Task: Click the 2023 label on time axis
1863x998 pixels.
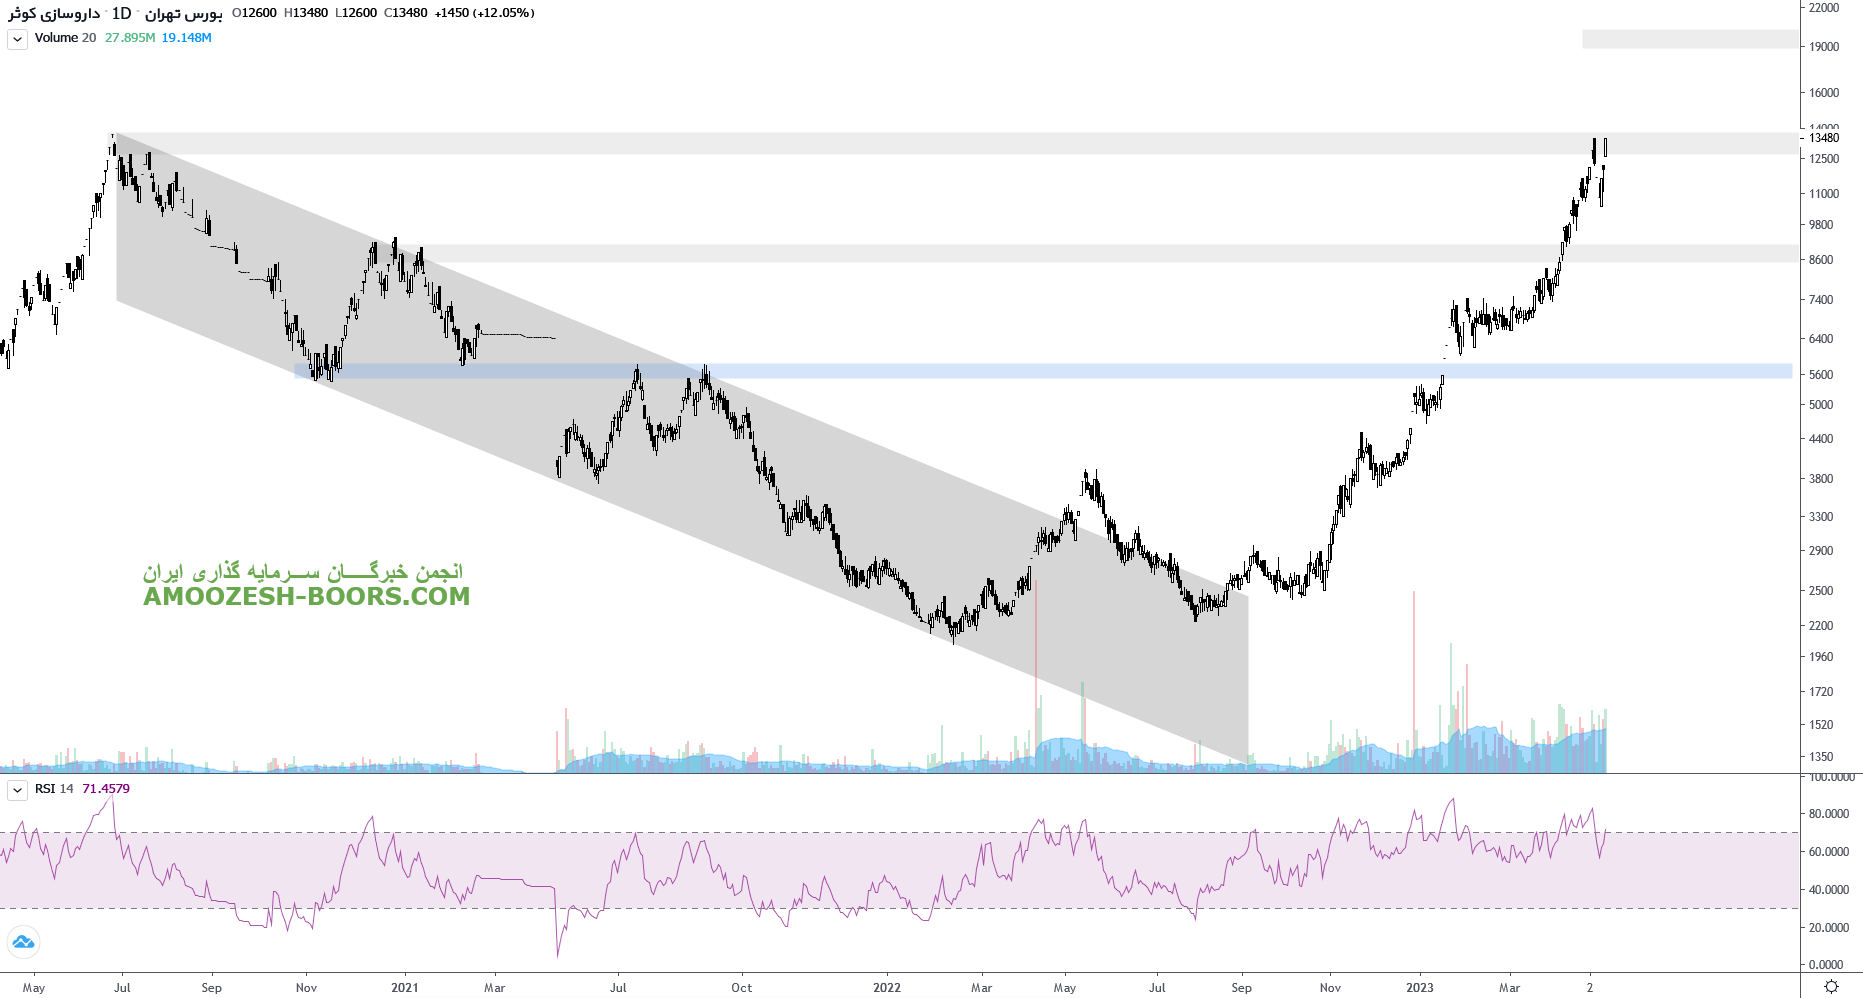Action: pyautogui.click(x=1419, y=988)
